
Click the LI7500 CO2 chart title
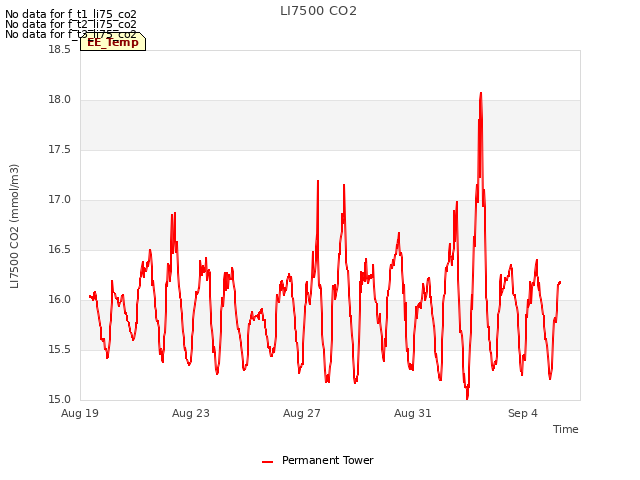318,11
